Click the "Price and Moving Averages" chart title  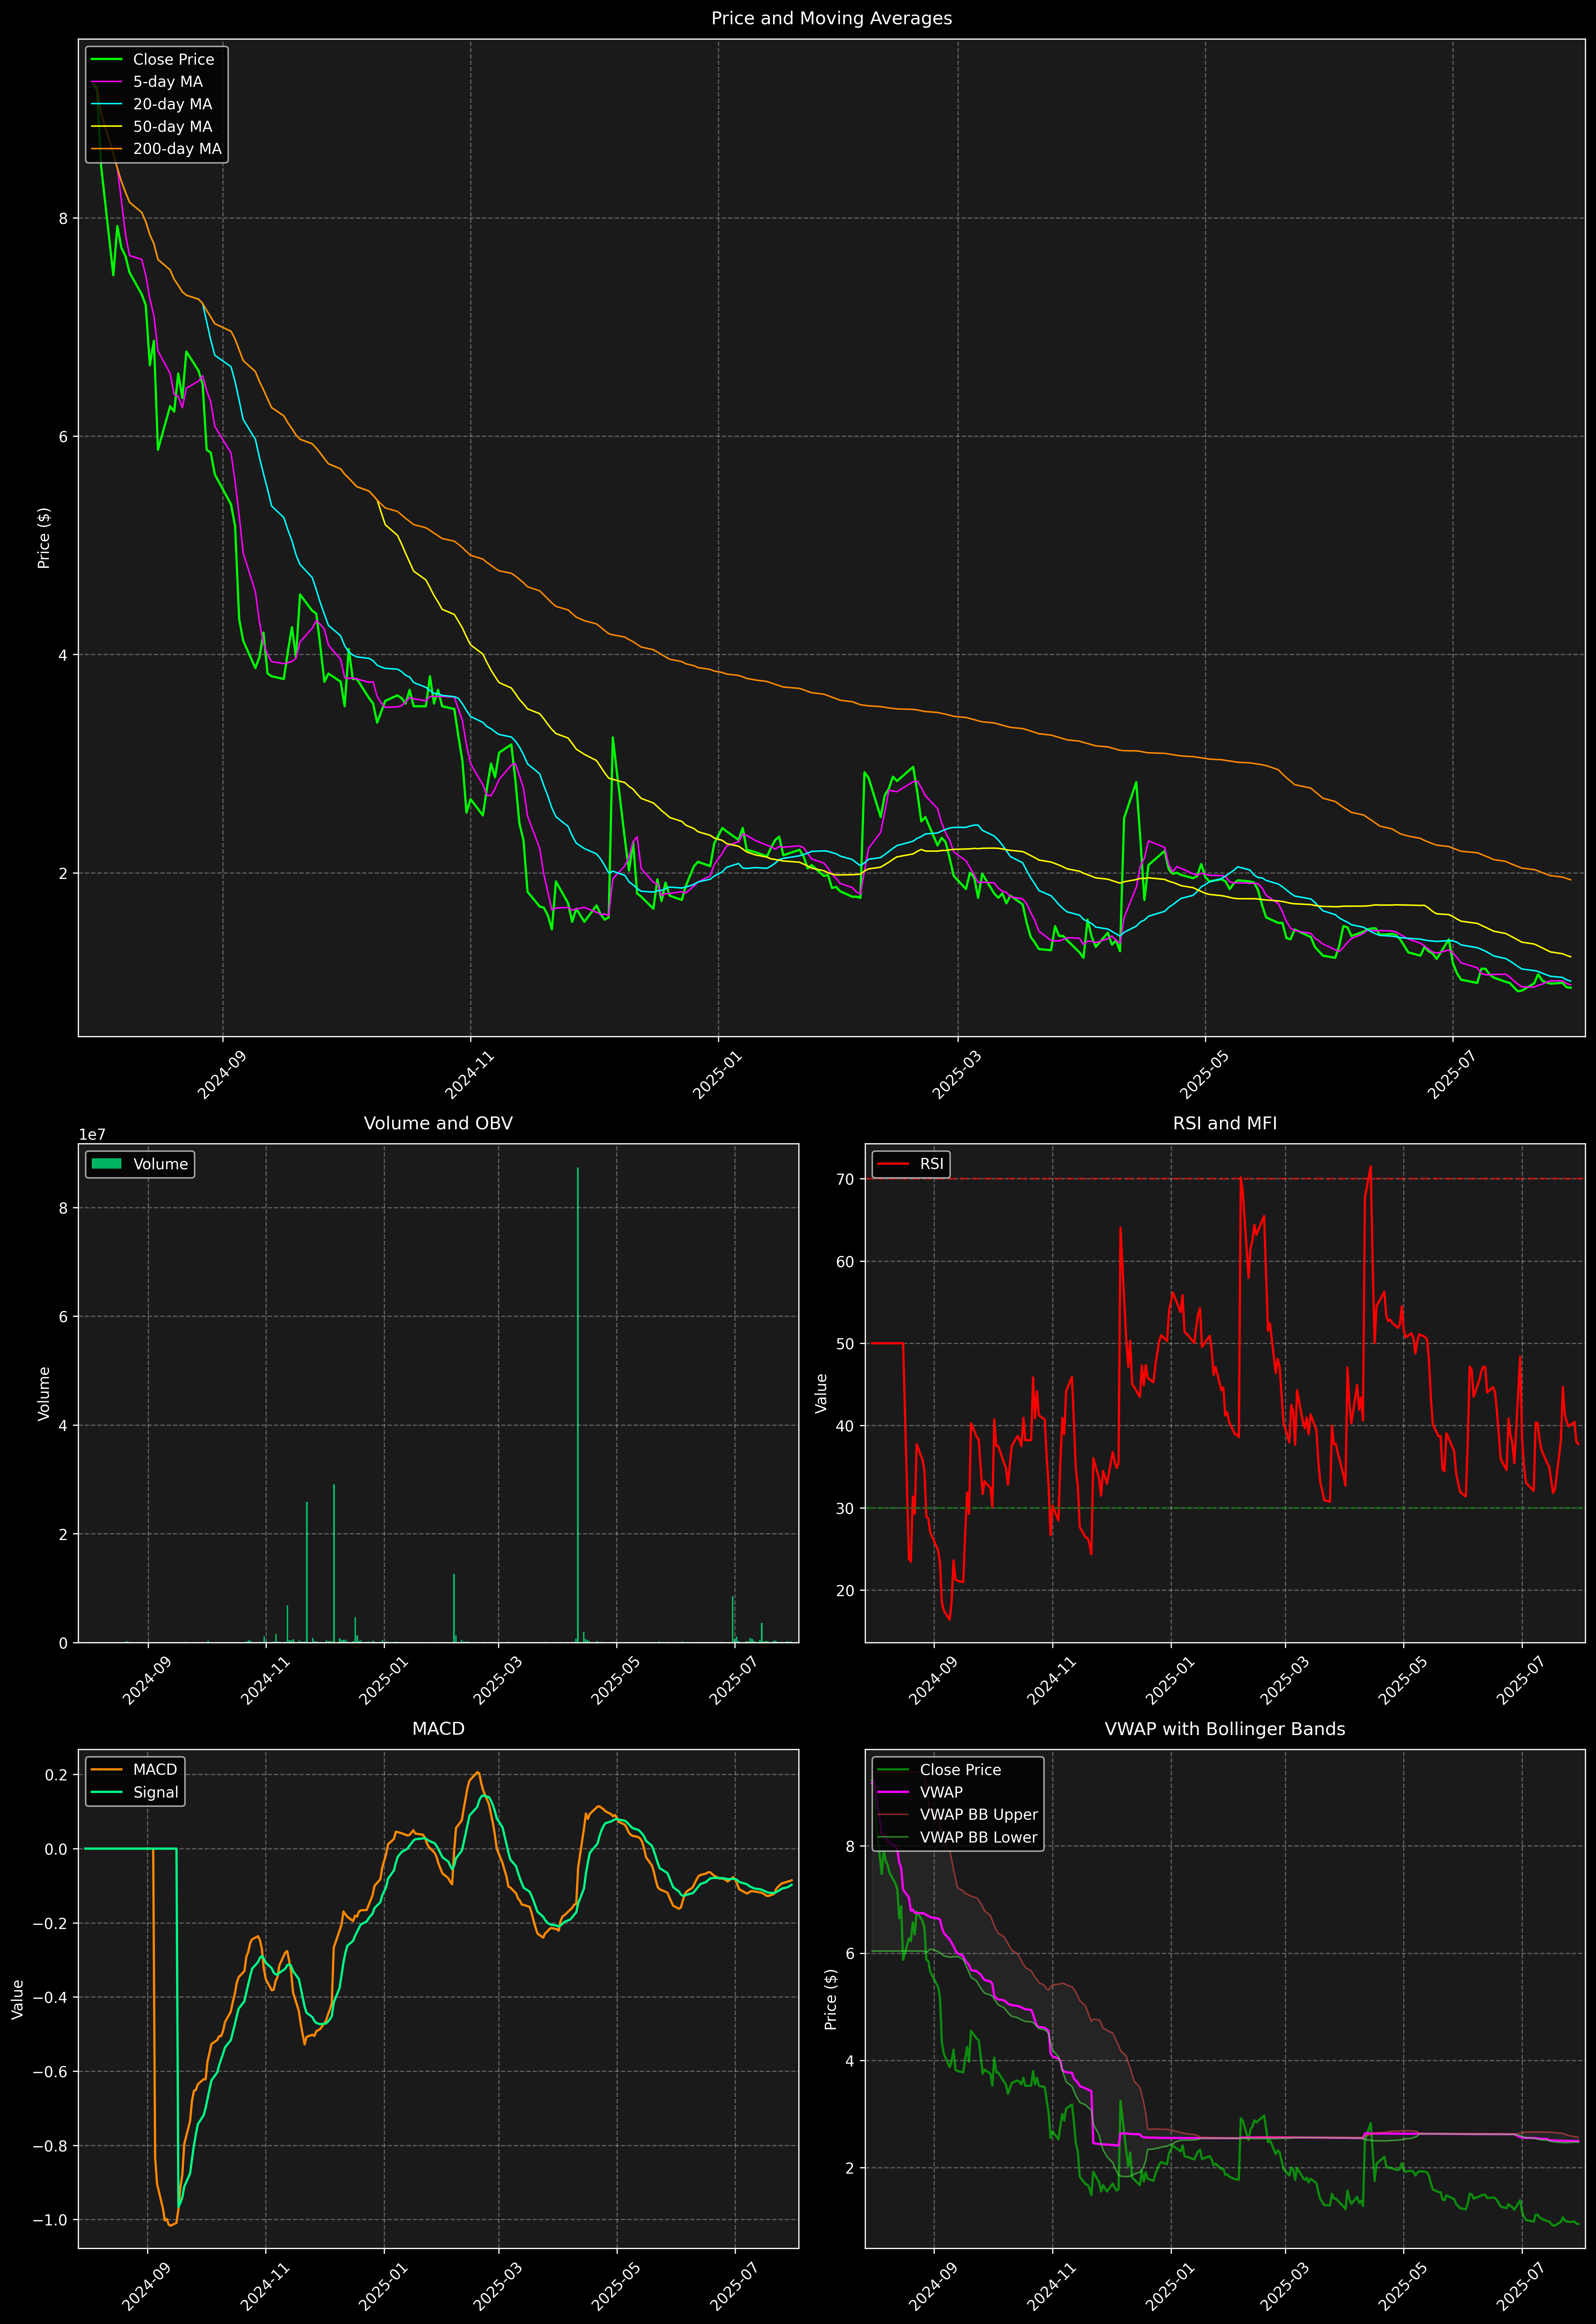coord(831,18)
